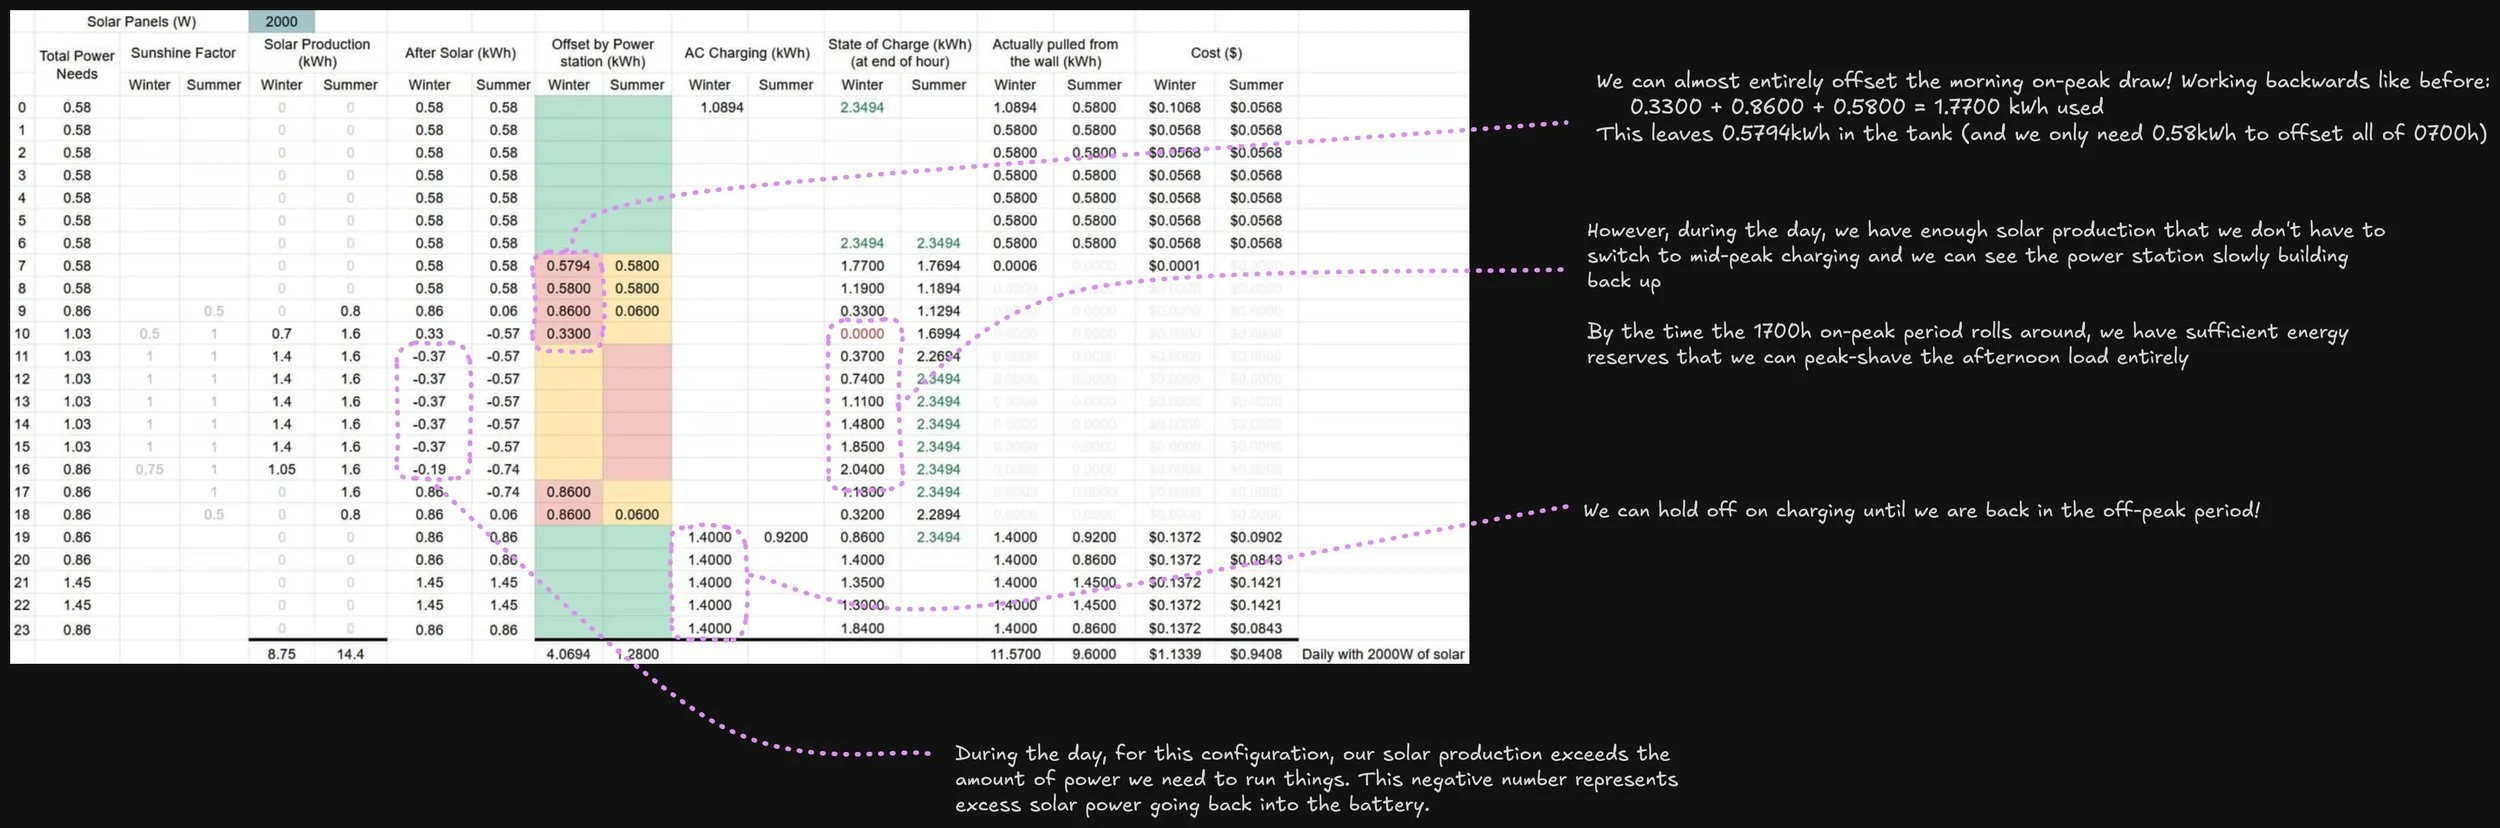Screen dimensions: 2500x828
Task: Select 'Offset by Power station (kWh)' header
Action: [x=603, y=53]
